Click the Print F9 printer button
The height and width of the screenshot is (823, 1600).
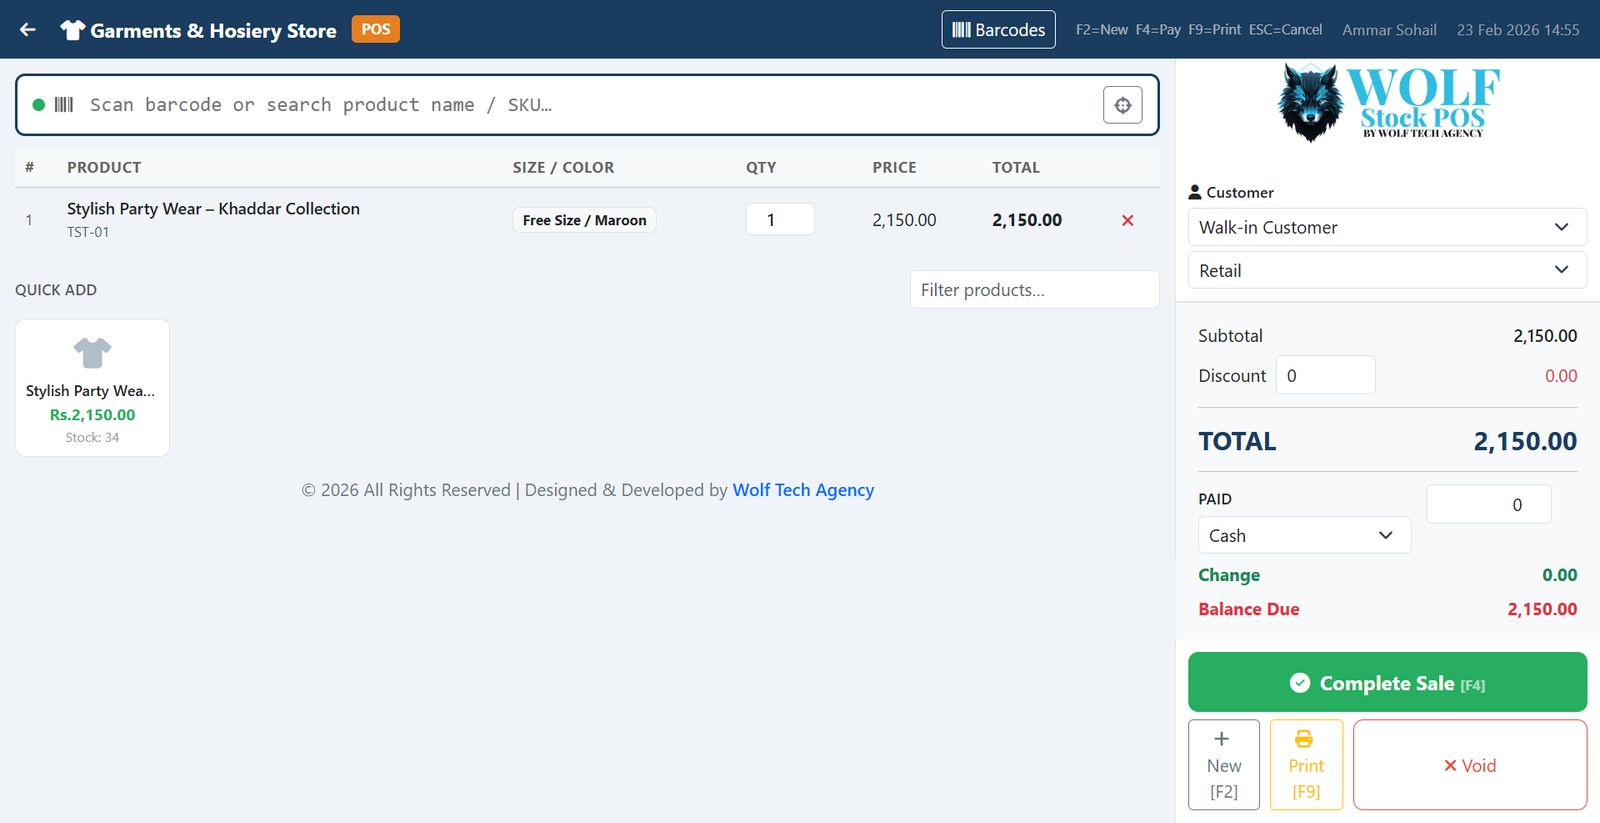pos(1305,765)
